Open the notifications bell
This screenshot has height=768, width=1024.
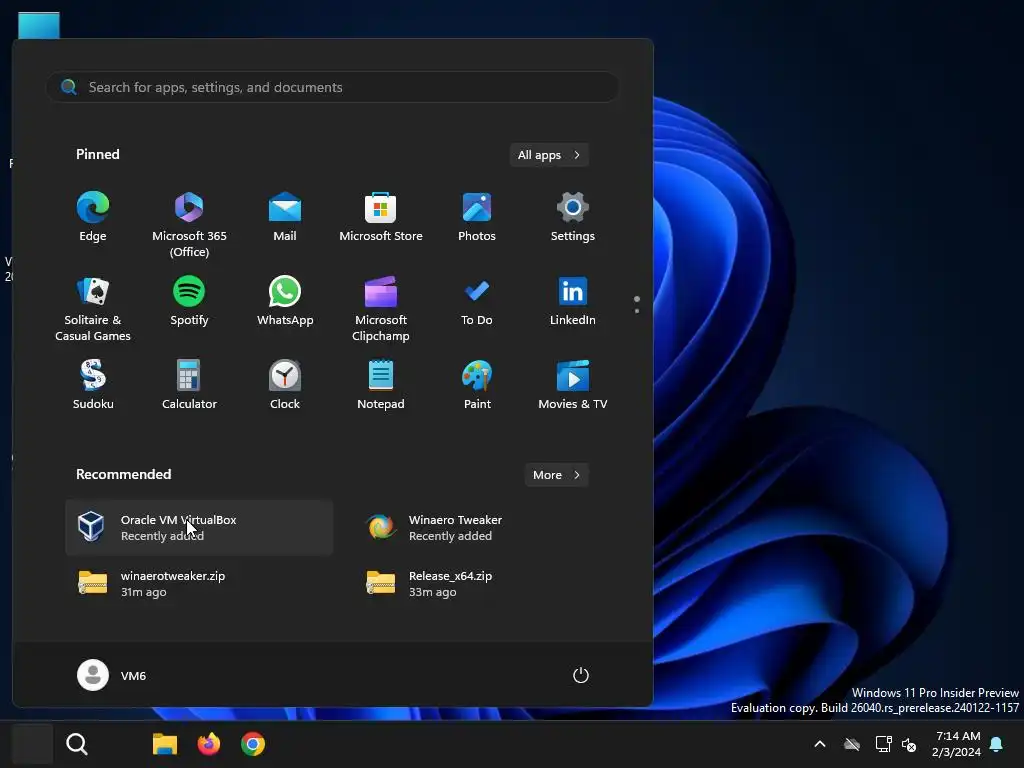point(997,744)
